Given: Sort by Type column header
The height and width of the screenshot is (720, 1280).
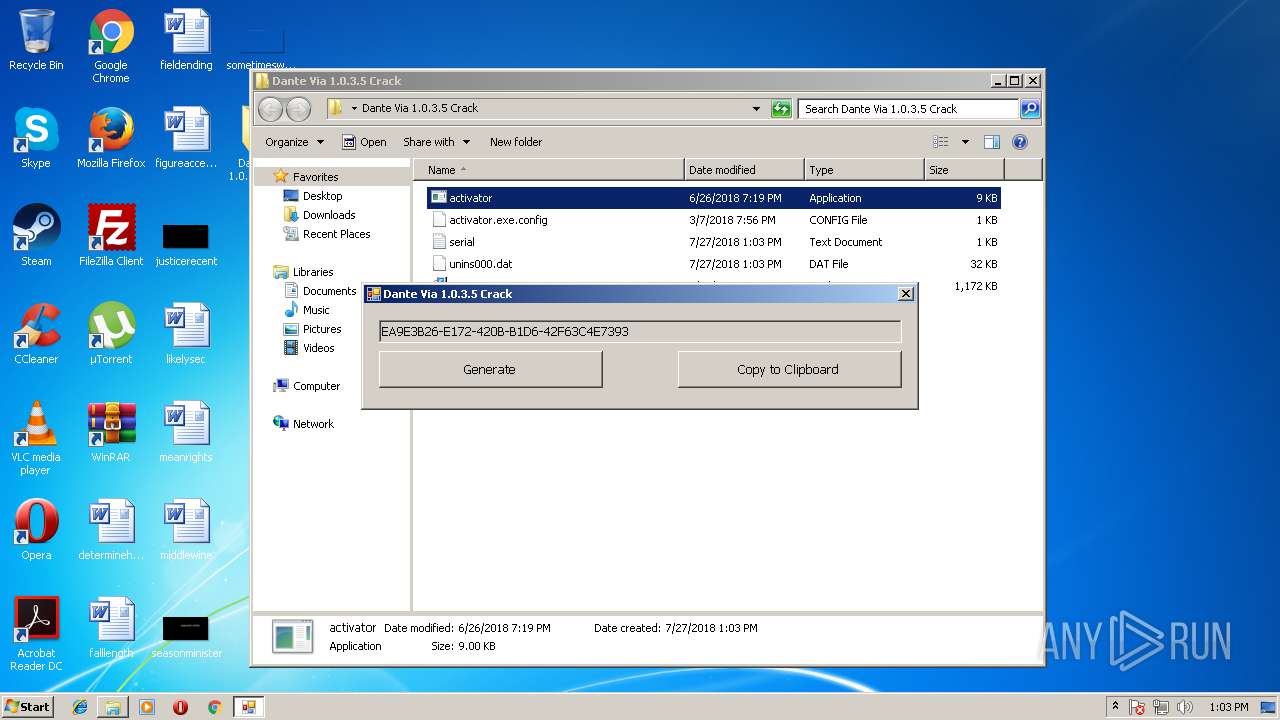Looking at the screenshot, I should click(x=864, y=170).
